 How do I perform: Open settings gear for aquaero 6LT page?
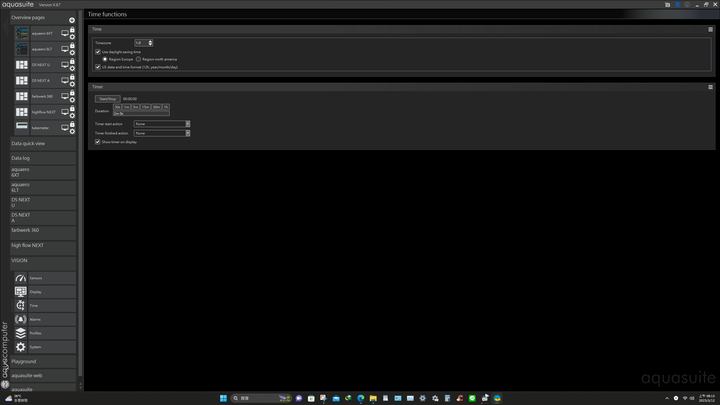tap(72, 53)
